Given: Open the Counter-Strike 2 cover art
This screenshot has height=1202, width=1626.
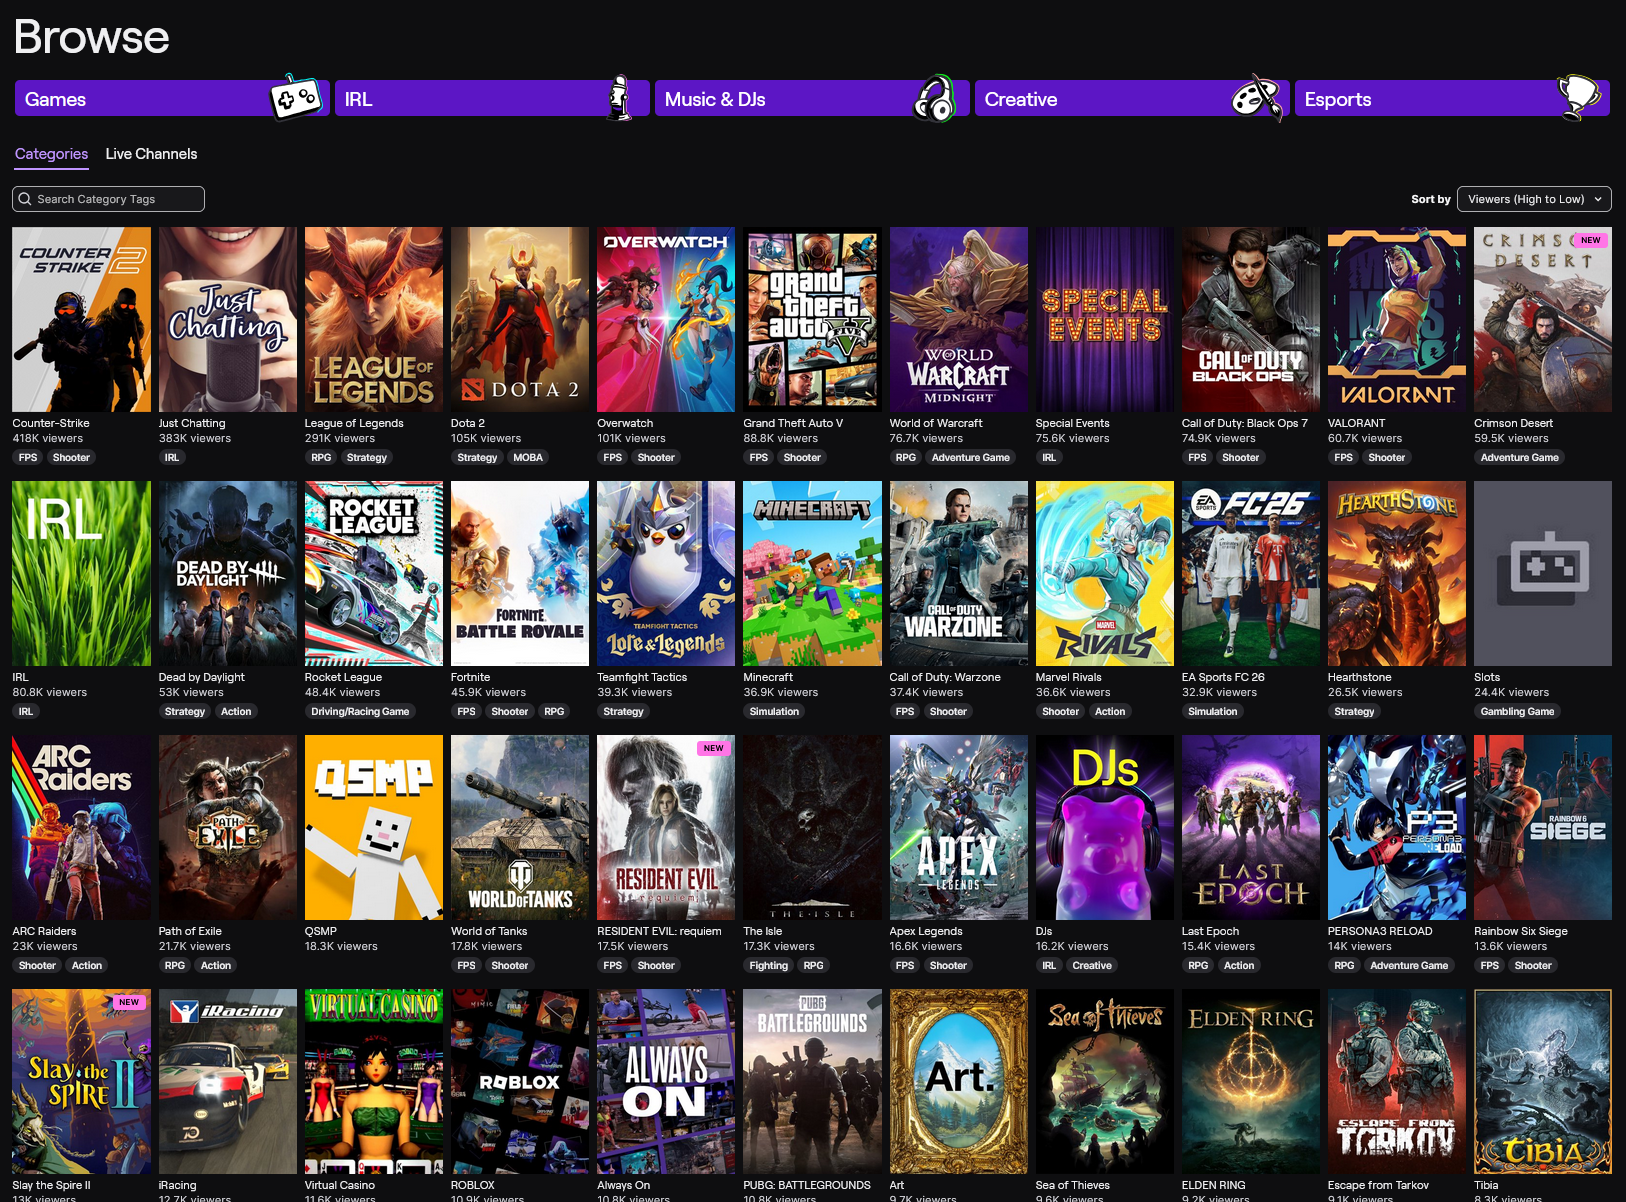Looking at the screenshot, I should pyautogui.click(x=81, y=319).
